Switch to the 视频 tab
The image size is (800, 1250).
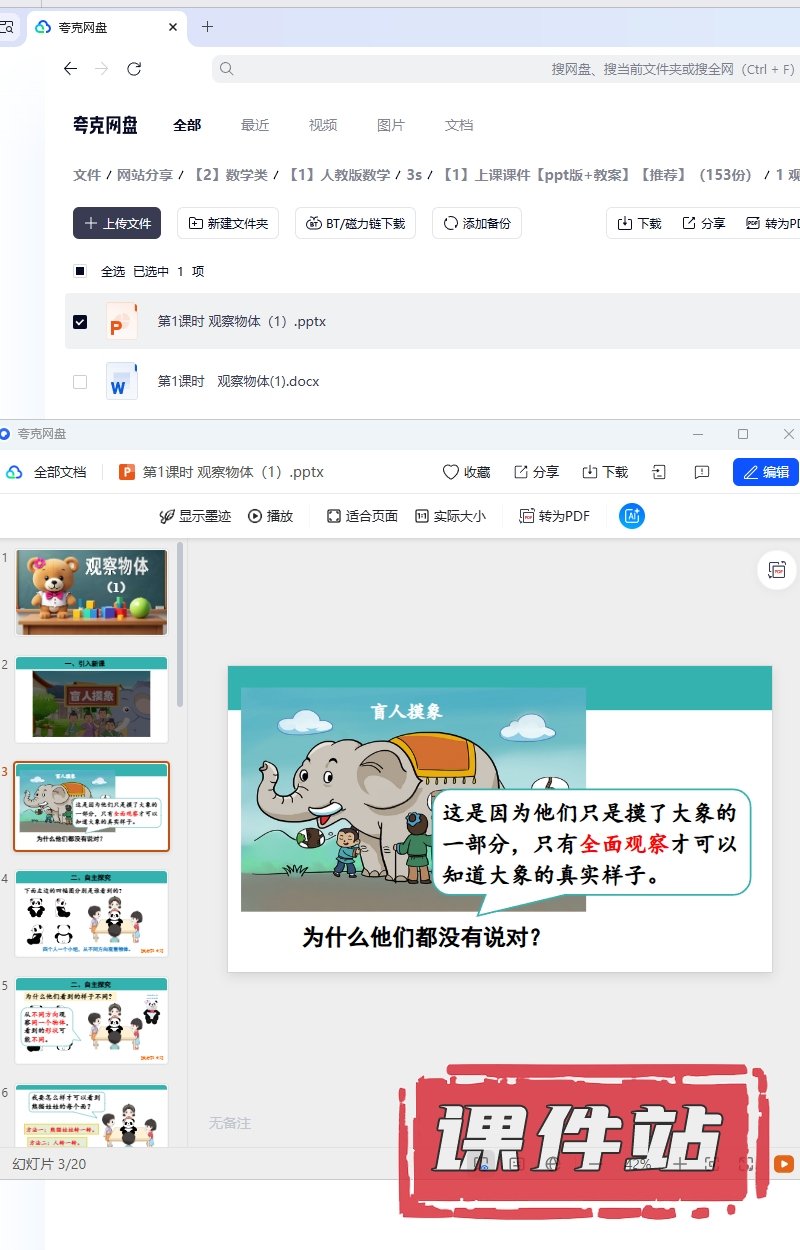click(323, 125)
